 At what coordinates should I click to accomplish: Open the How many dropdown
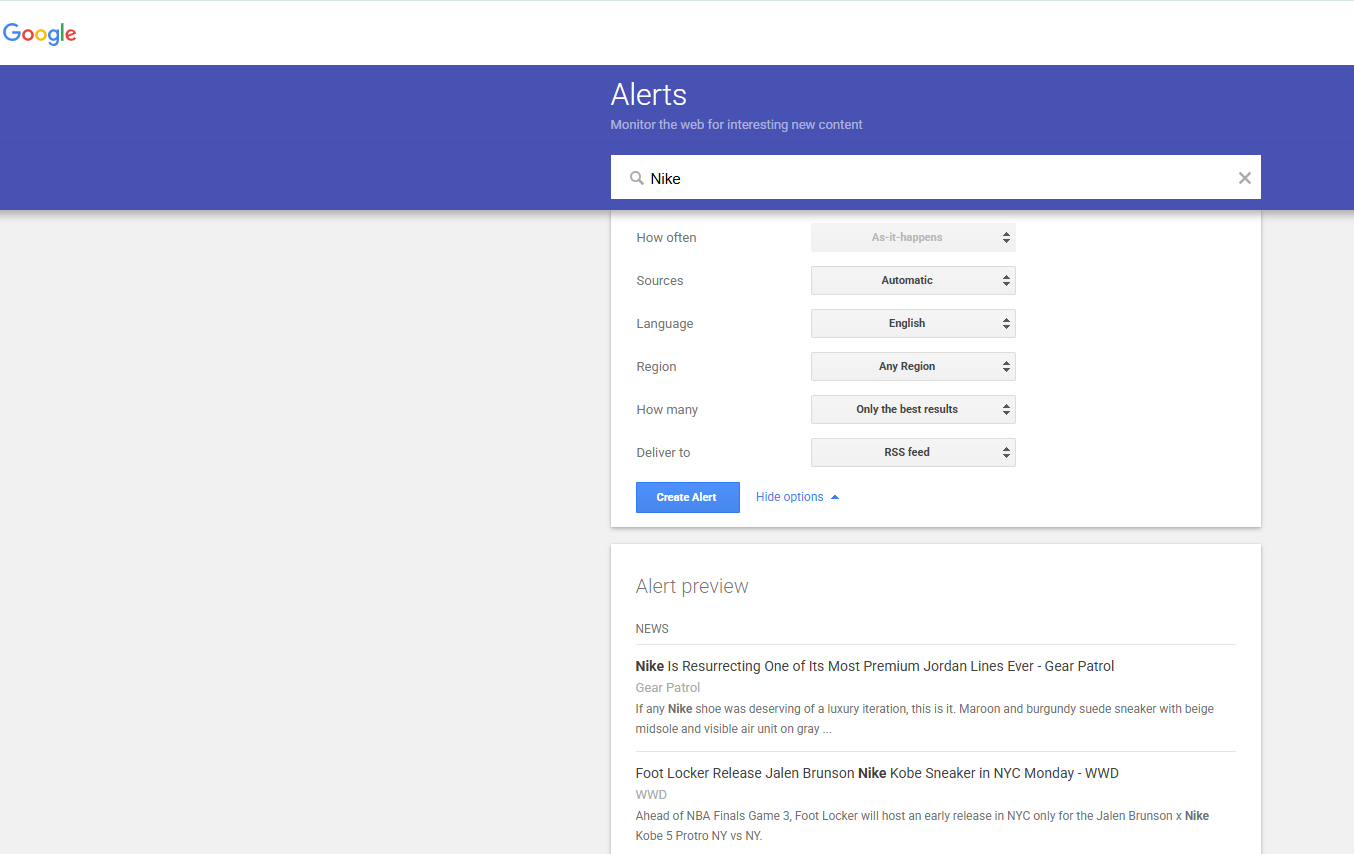pyautogui.click(x=913, y=410)
